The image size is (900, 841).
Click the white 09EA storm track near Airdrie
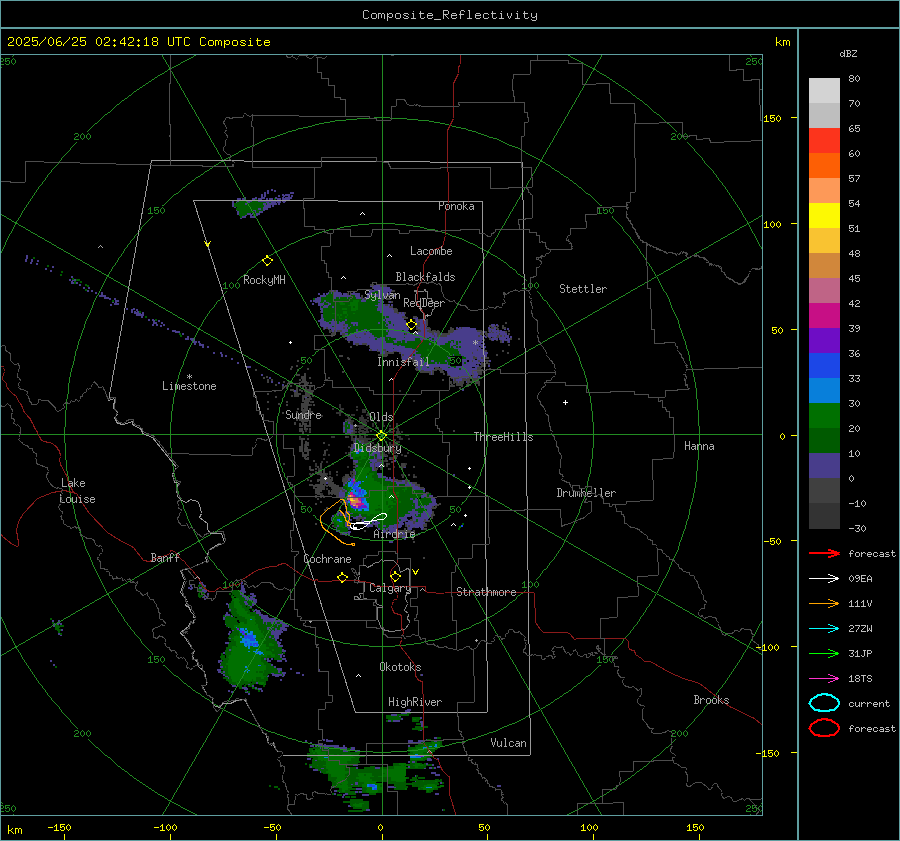(368, 522)
